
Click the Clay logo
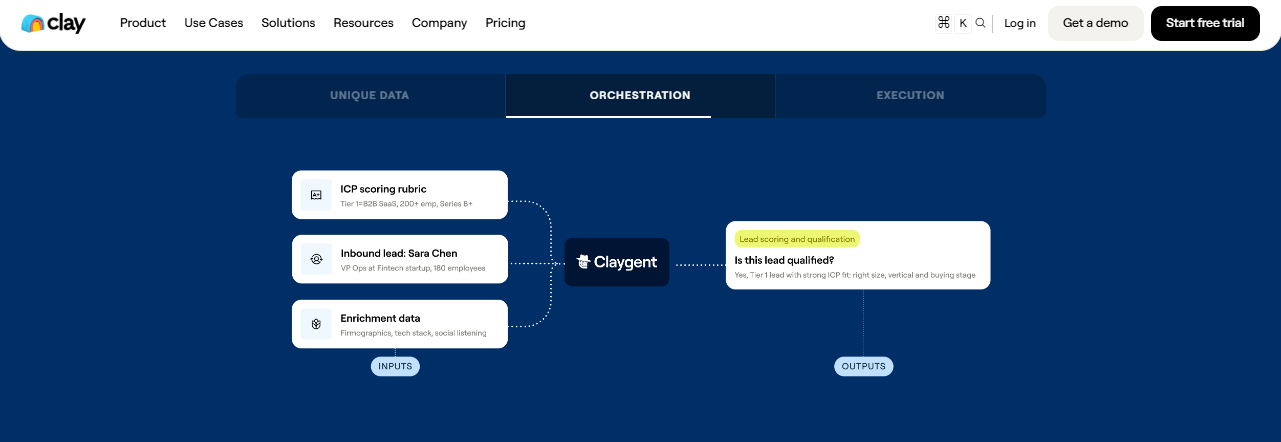coord(53,23)
